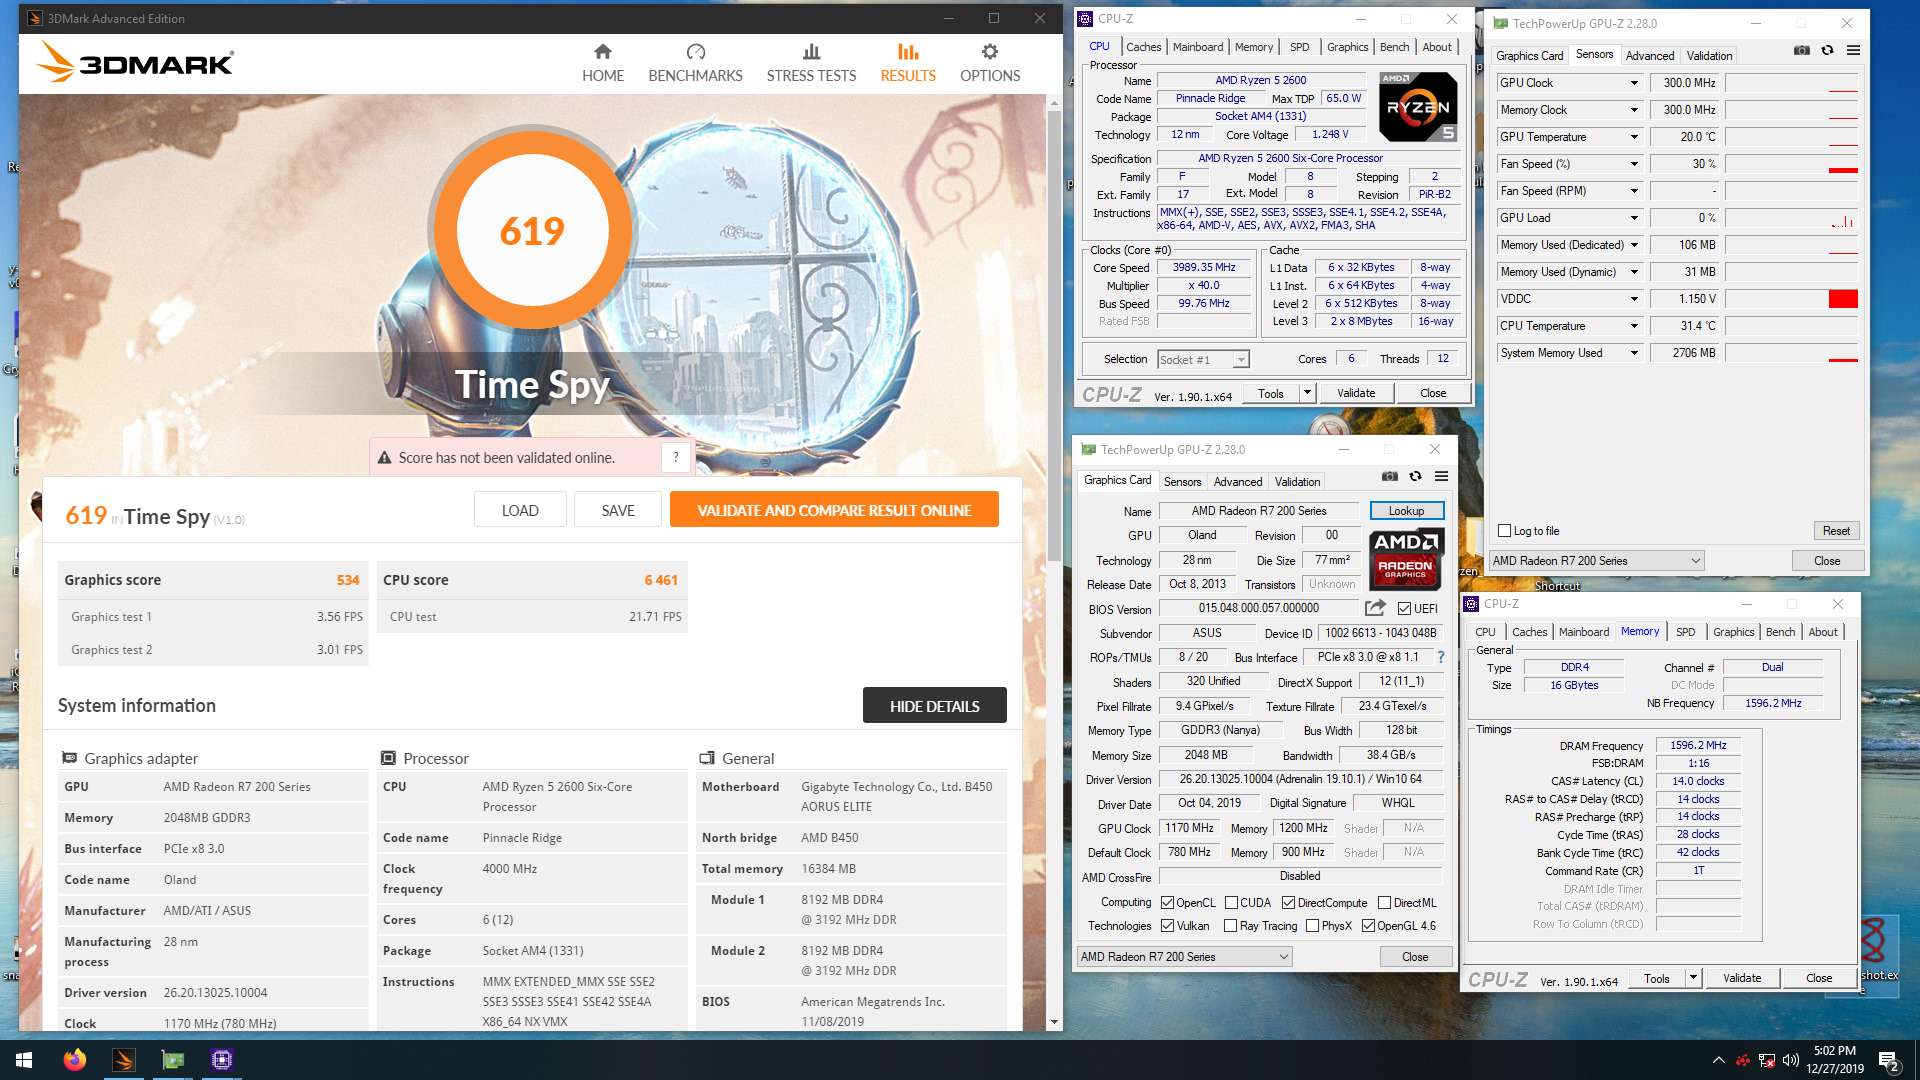Open the notification center icon in system tray
Viewport: 1920px width, 1080px height.
[1889, 1060]
